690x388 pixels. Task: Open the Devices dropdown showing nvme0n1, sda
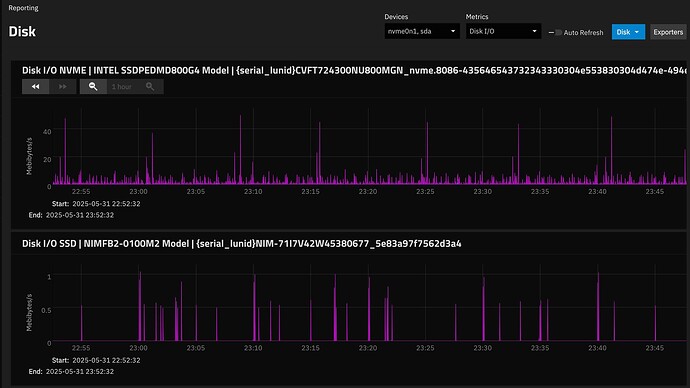(422, 31)
